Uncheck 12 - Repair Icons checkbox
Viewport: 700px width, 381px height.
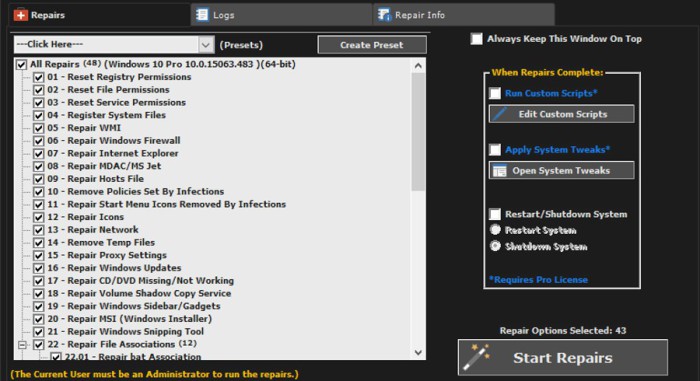click(39, 217)
